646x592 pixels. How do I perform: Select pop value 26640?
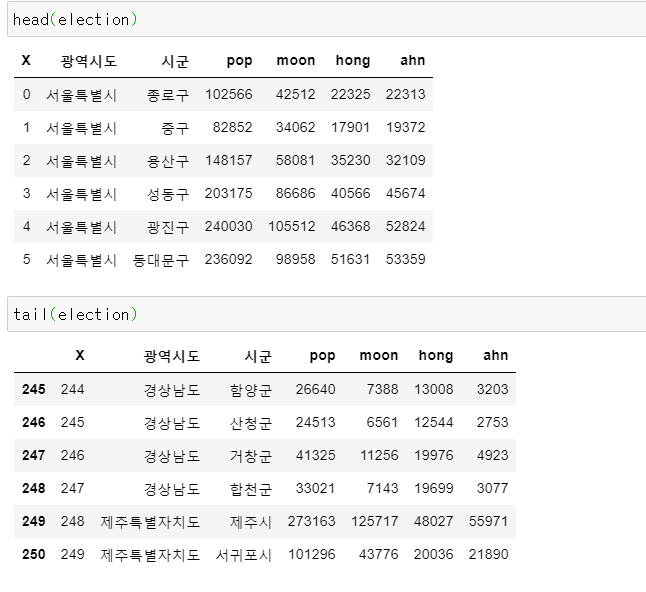coord(315,389)
